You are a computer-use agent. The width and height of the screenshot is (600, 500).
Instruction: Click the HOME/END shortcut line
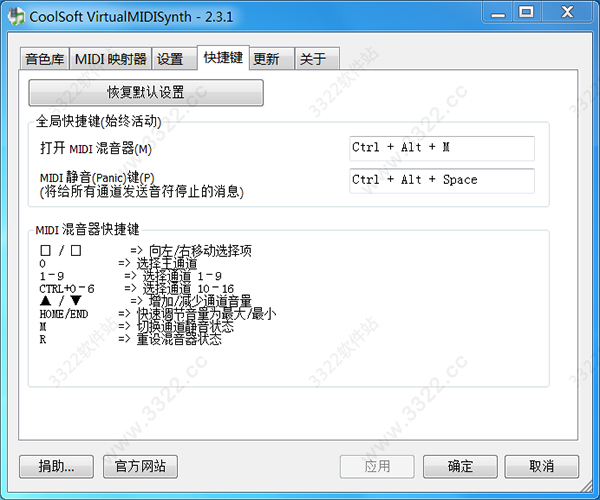point(158,314)
